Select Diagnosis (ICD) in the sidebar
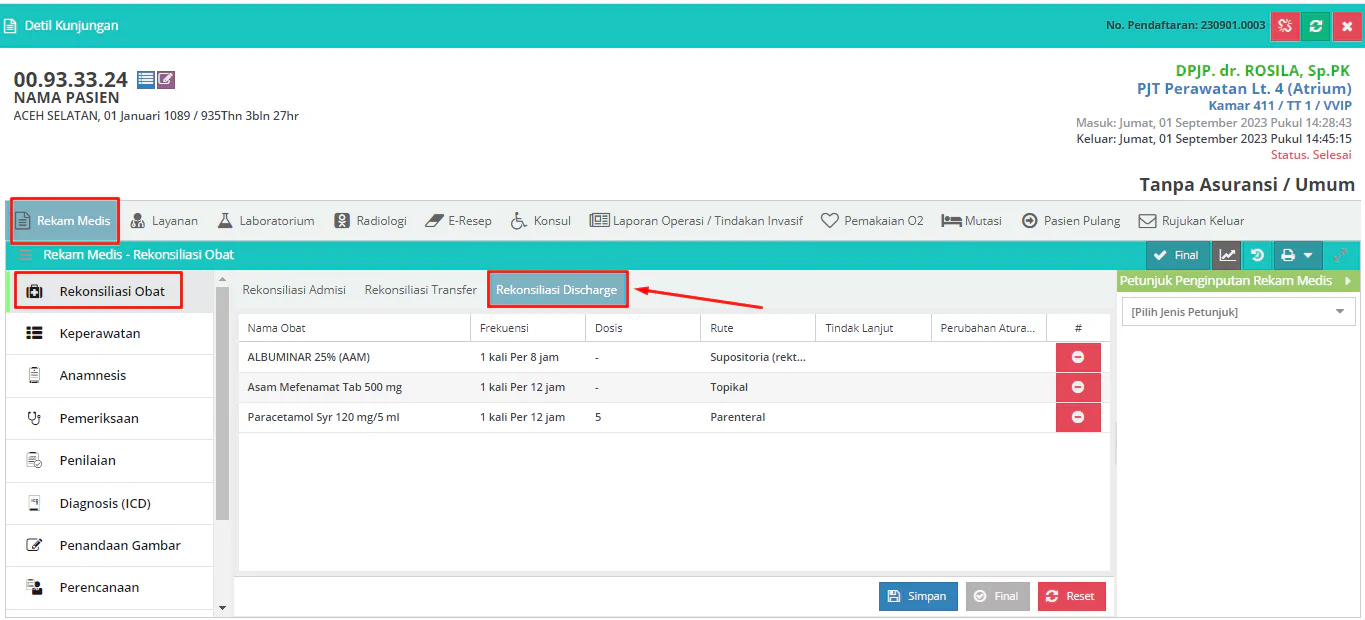1365x620 pixels. [110, 504]
